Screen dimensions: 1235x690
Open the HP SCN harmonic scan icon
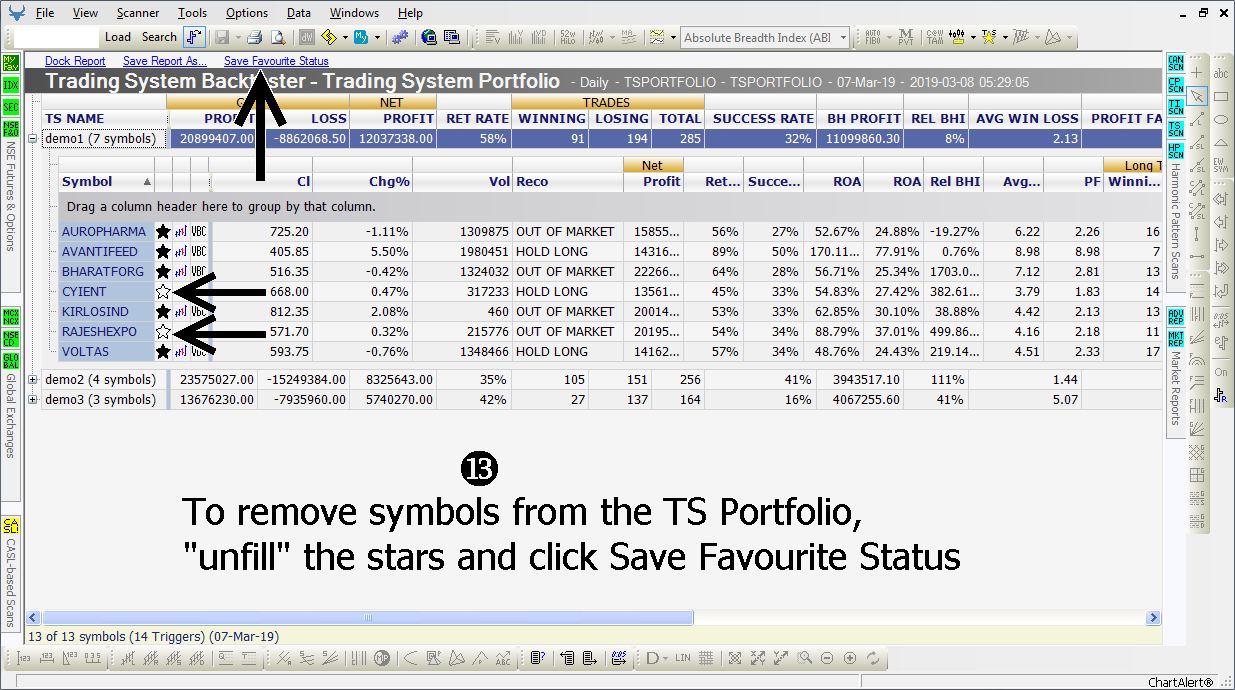pyautogui.click(x=1175, y=150)
